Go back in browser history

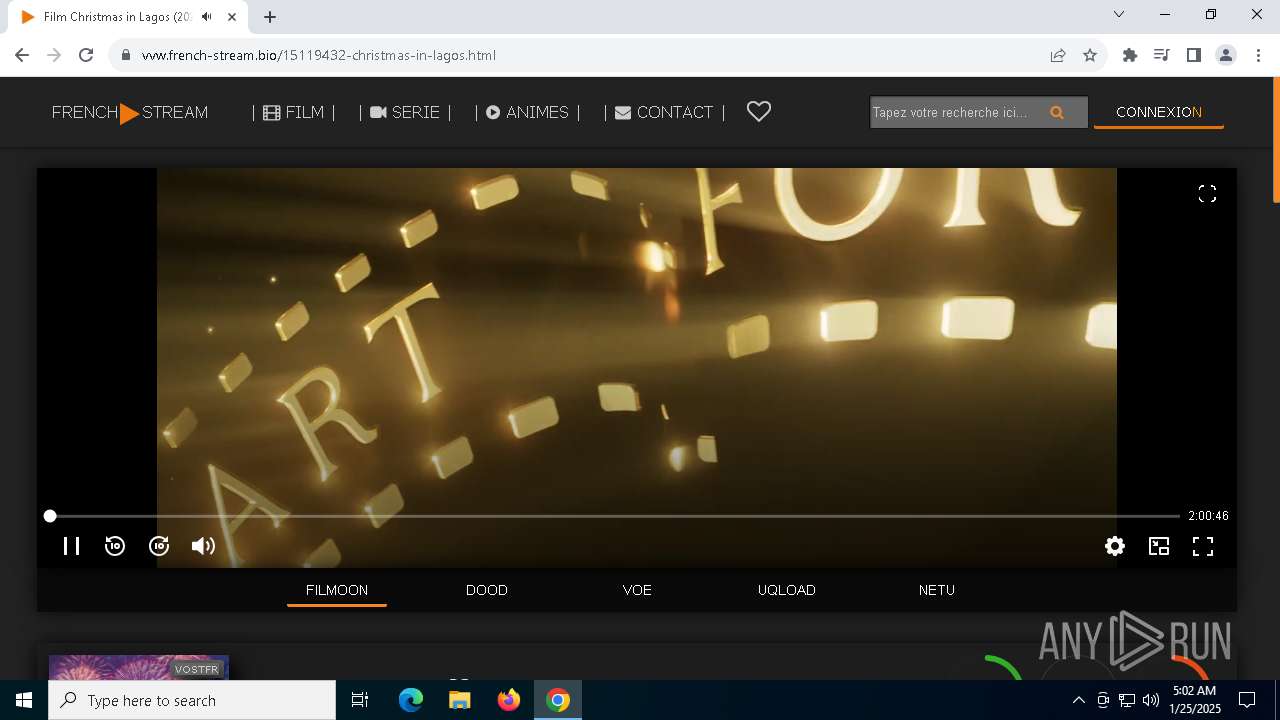22,55
